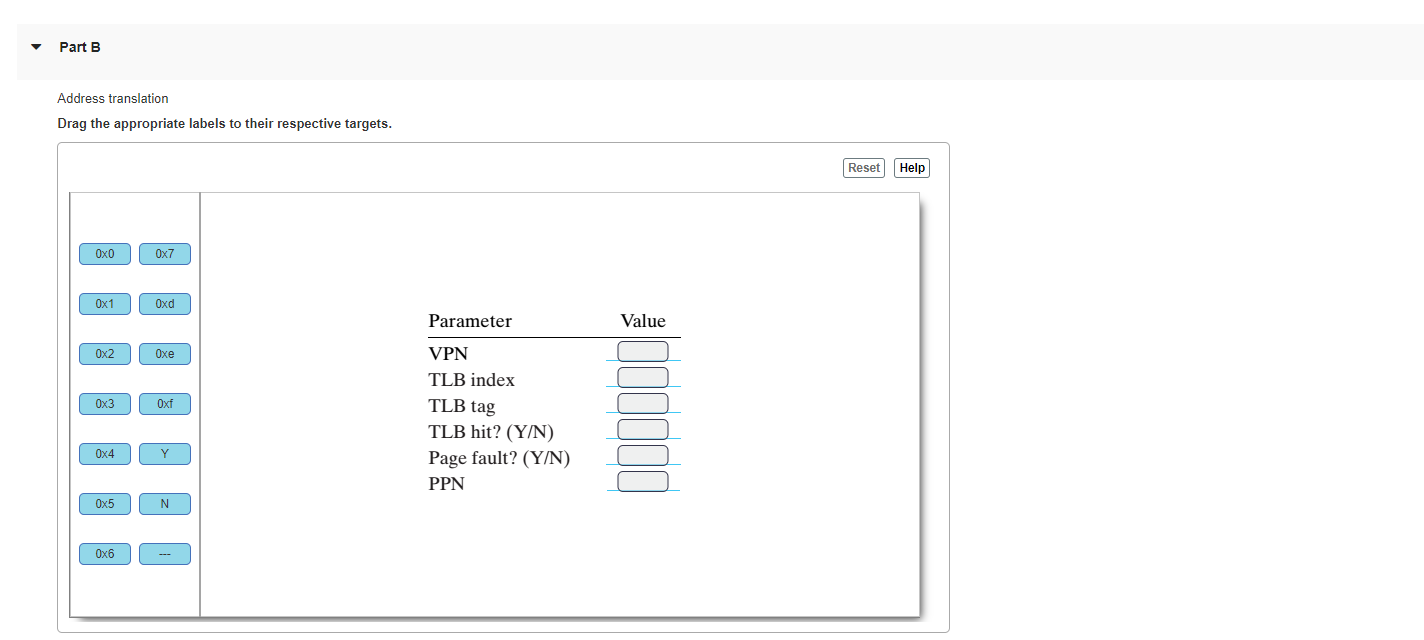This screenshot has width=1424, height=640.
Task: Select the 0x1 draggable label
Action: 104,303
